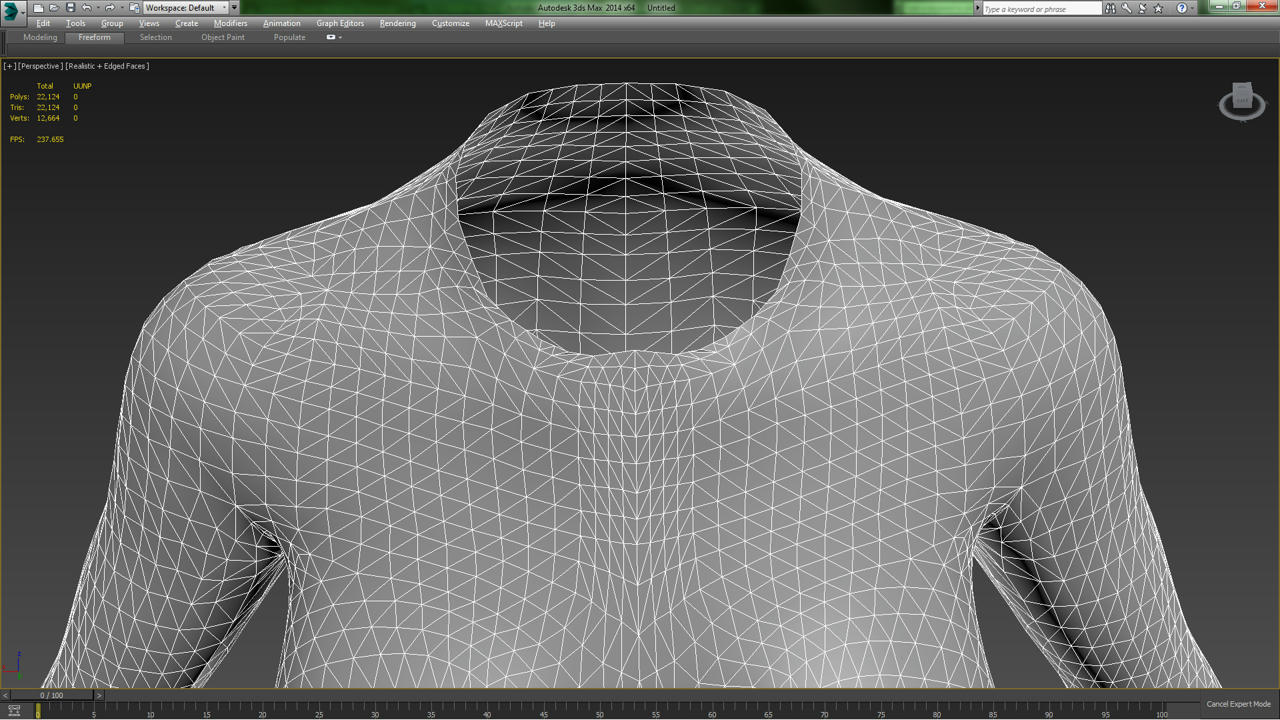The image size is (1280, 720).
Task: Click the Polys count 22,124 statistic
Action: click(x=48, y=97)
